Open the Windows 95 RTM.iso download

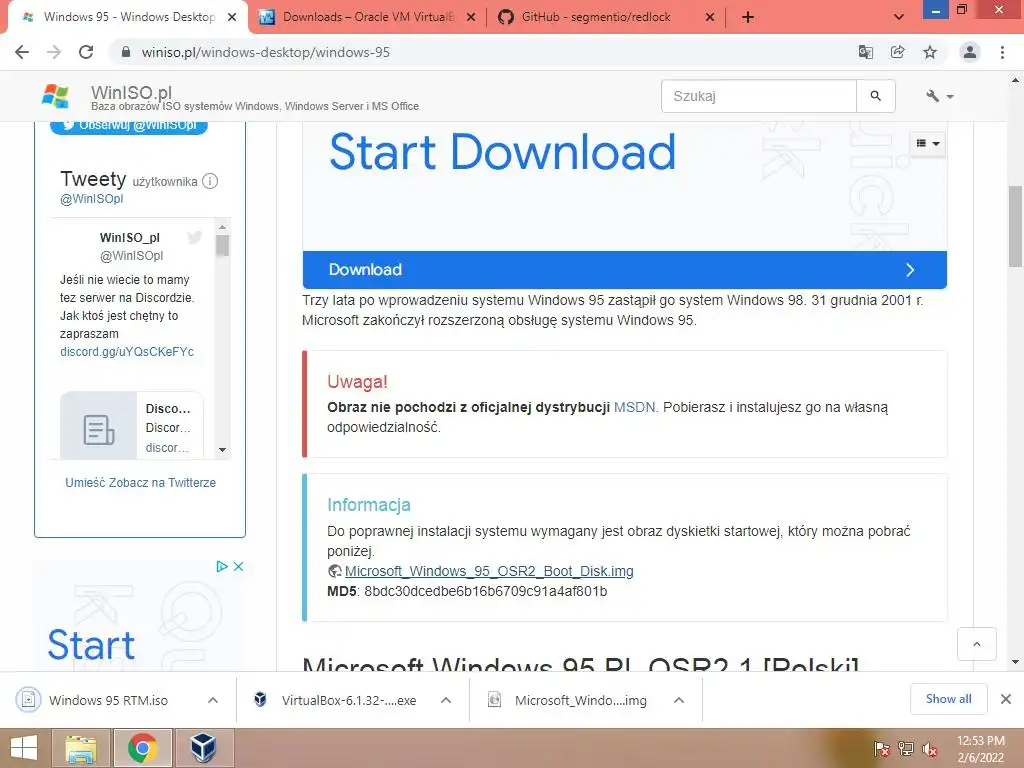click(x=108, y=700)
